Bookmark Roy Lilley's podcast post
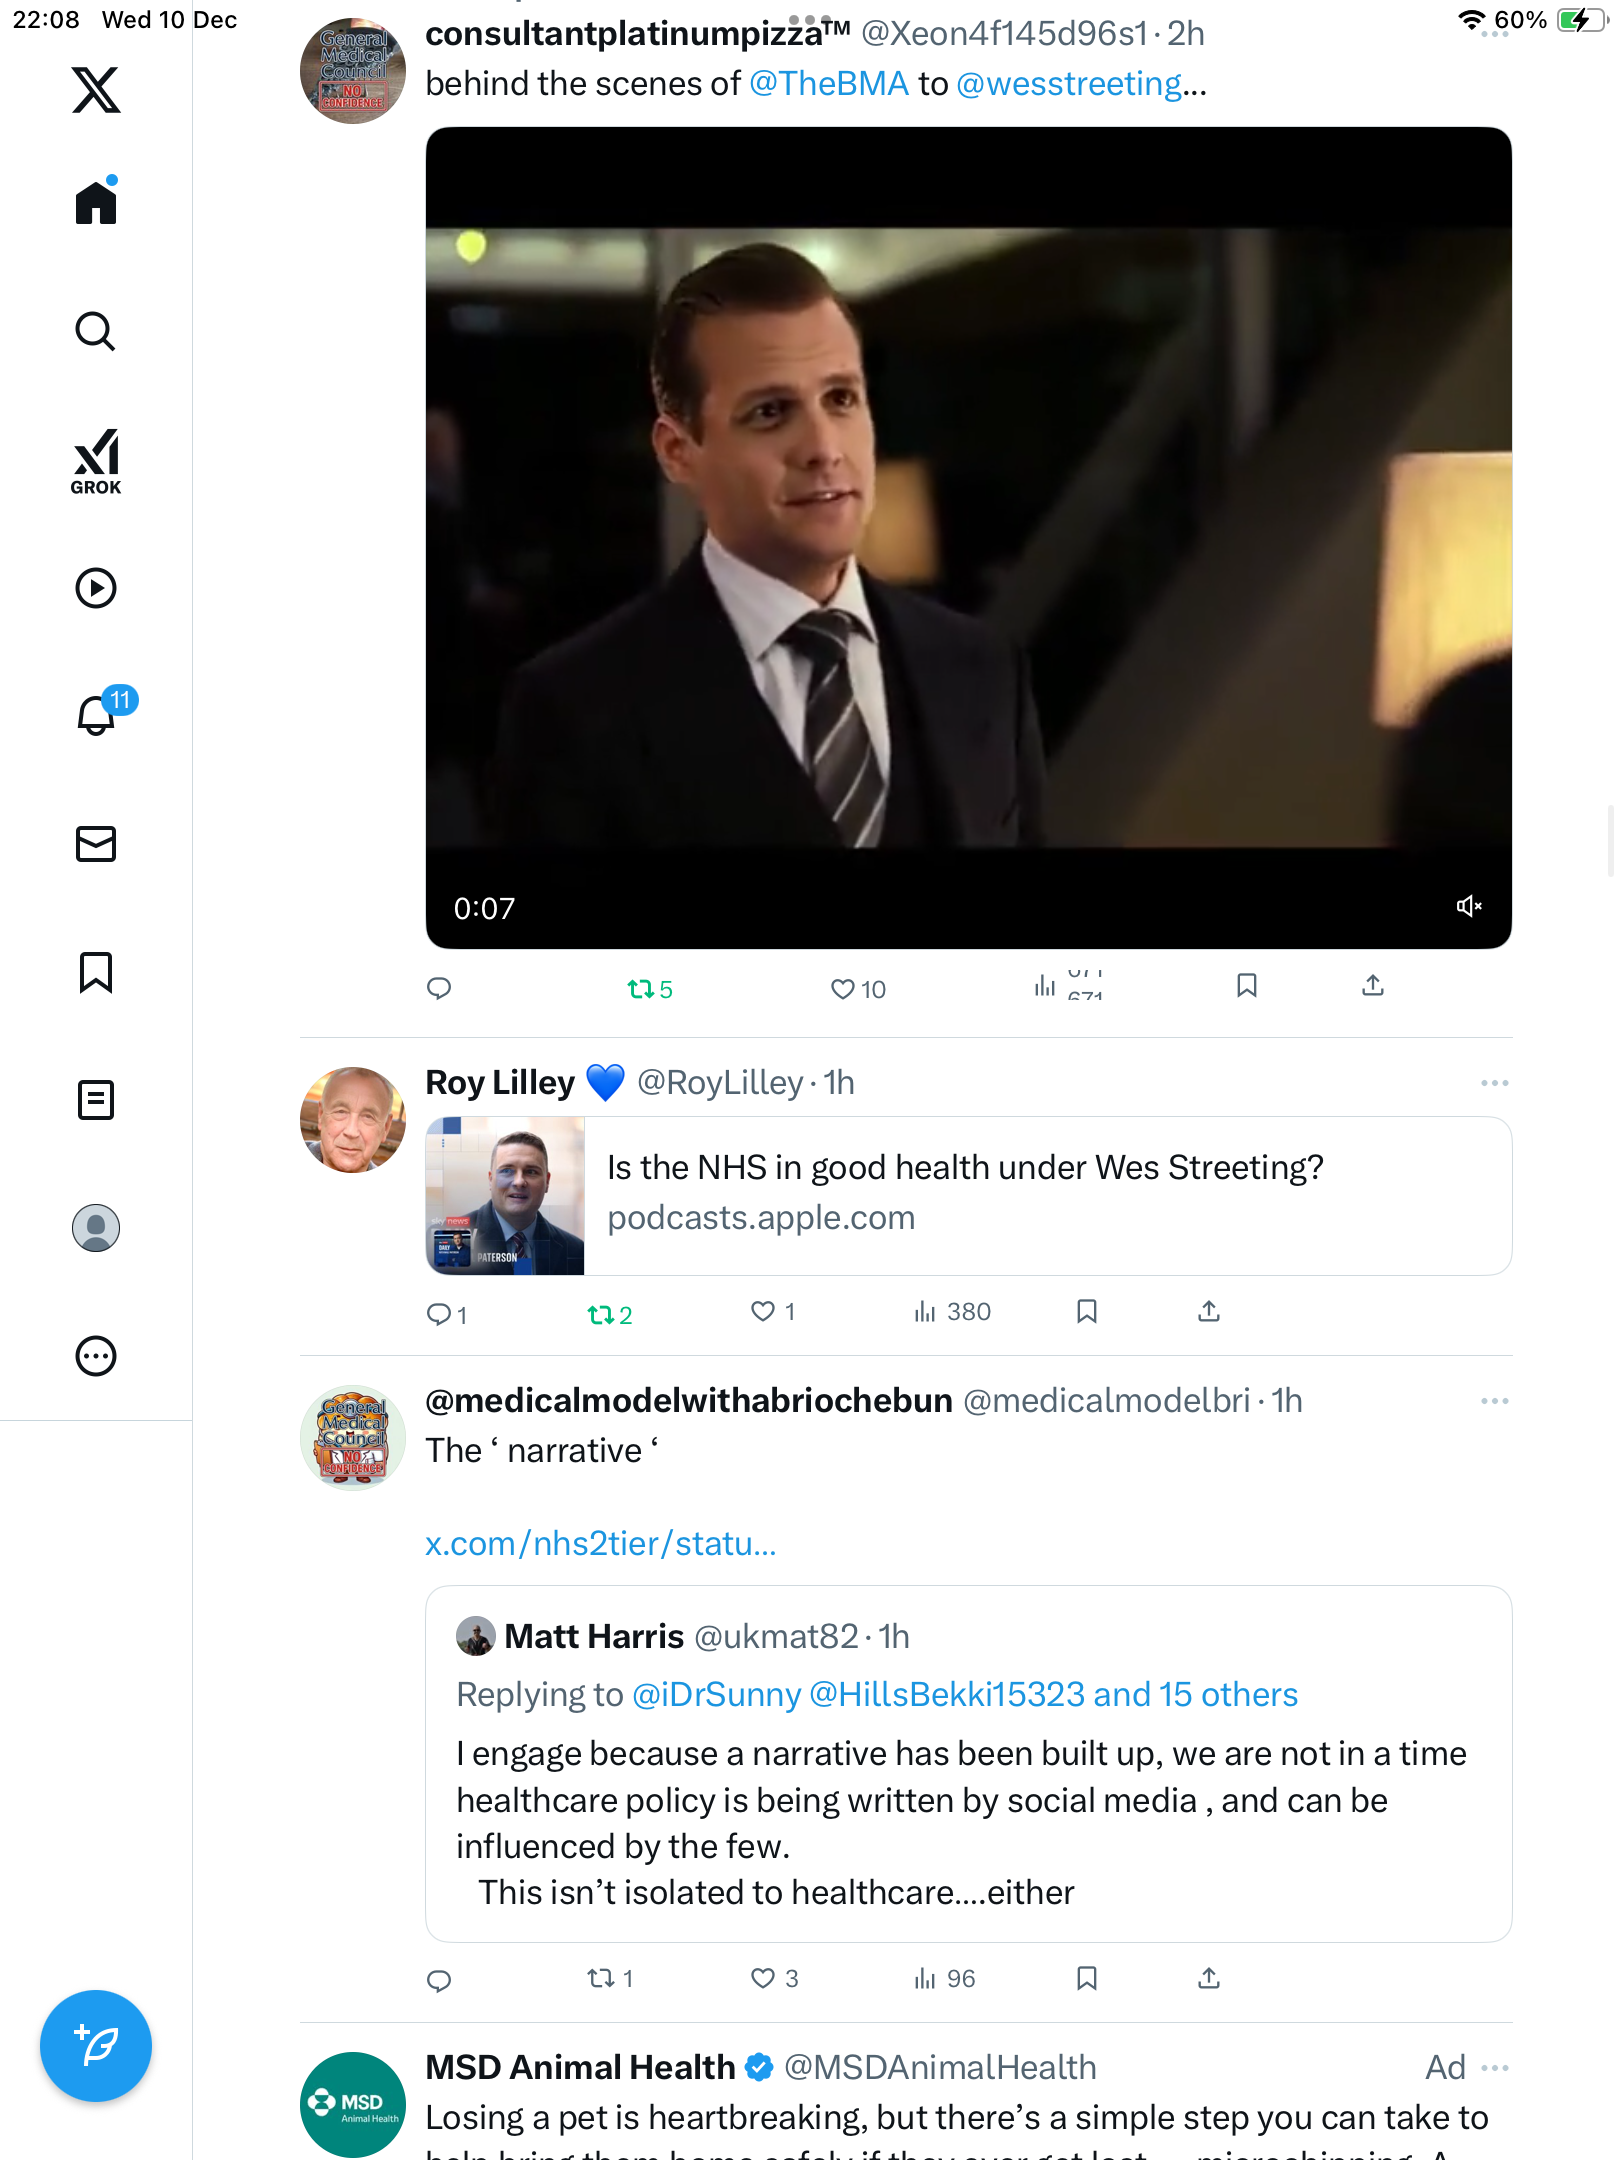The width and height of the screenshot is (1620, 2160). coord(1087,1311)
